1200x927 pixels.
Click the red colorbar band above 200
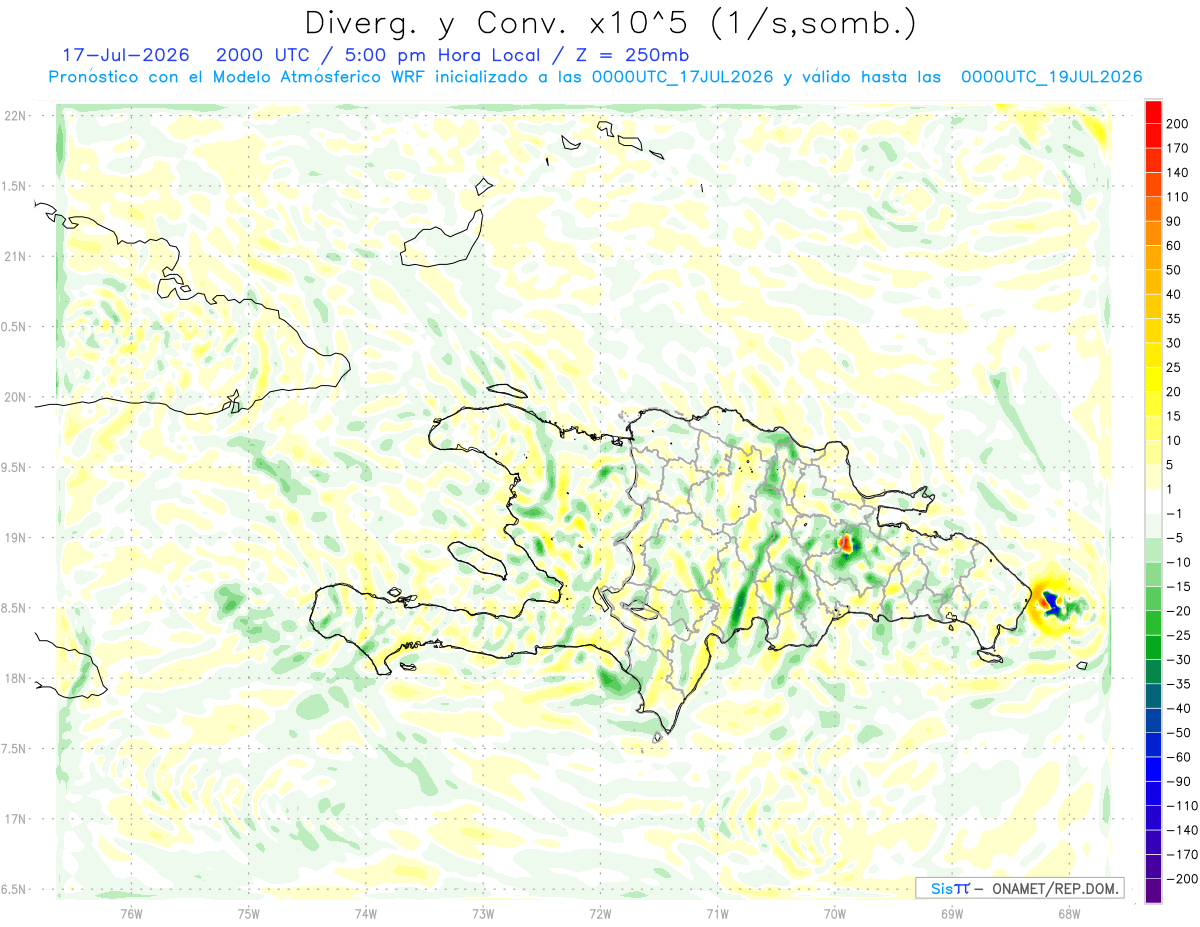pyautogui.click(x=1153, y=111)
